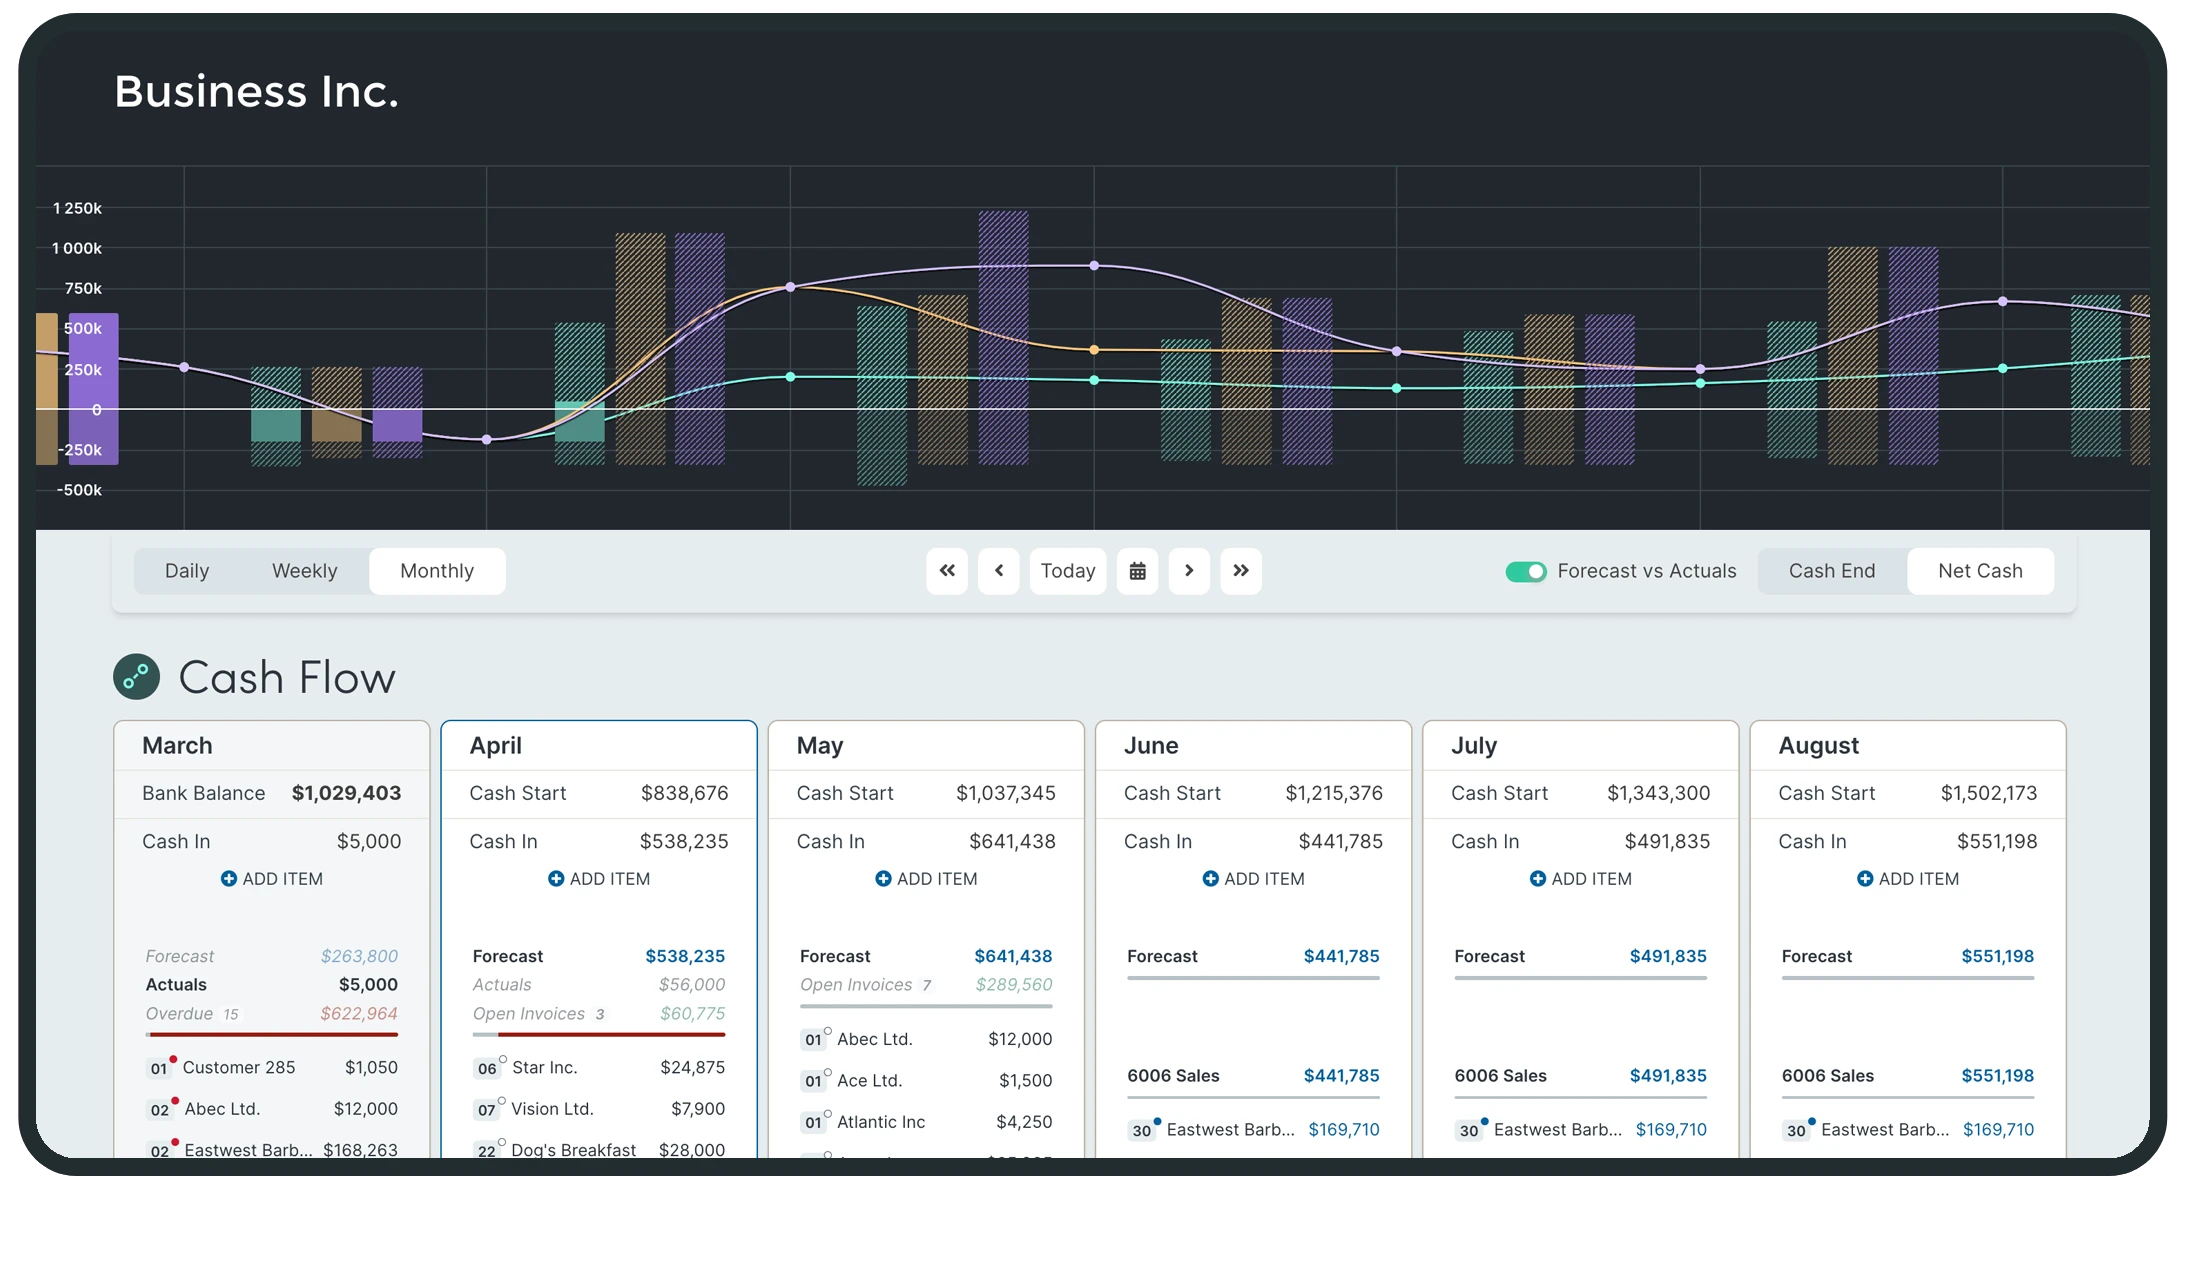The image size is (2186, 1265).
Task: Expand Open Invoices row in May
Action: coord(856,985)
